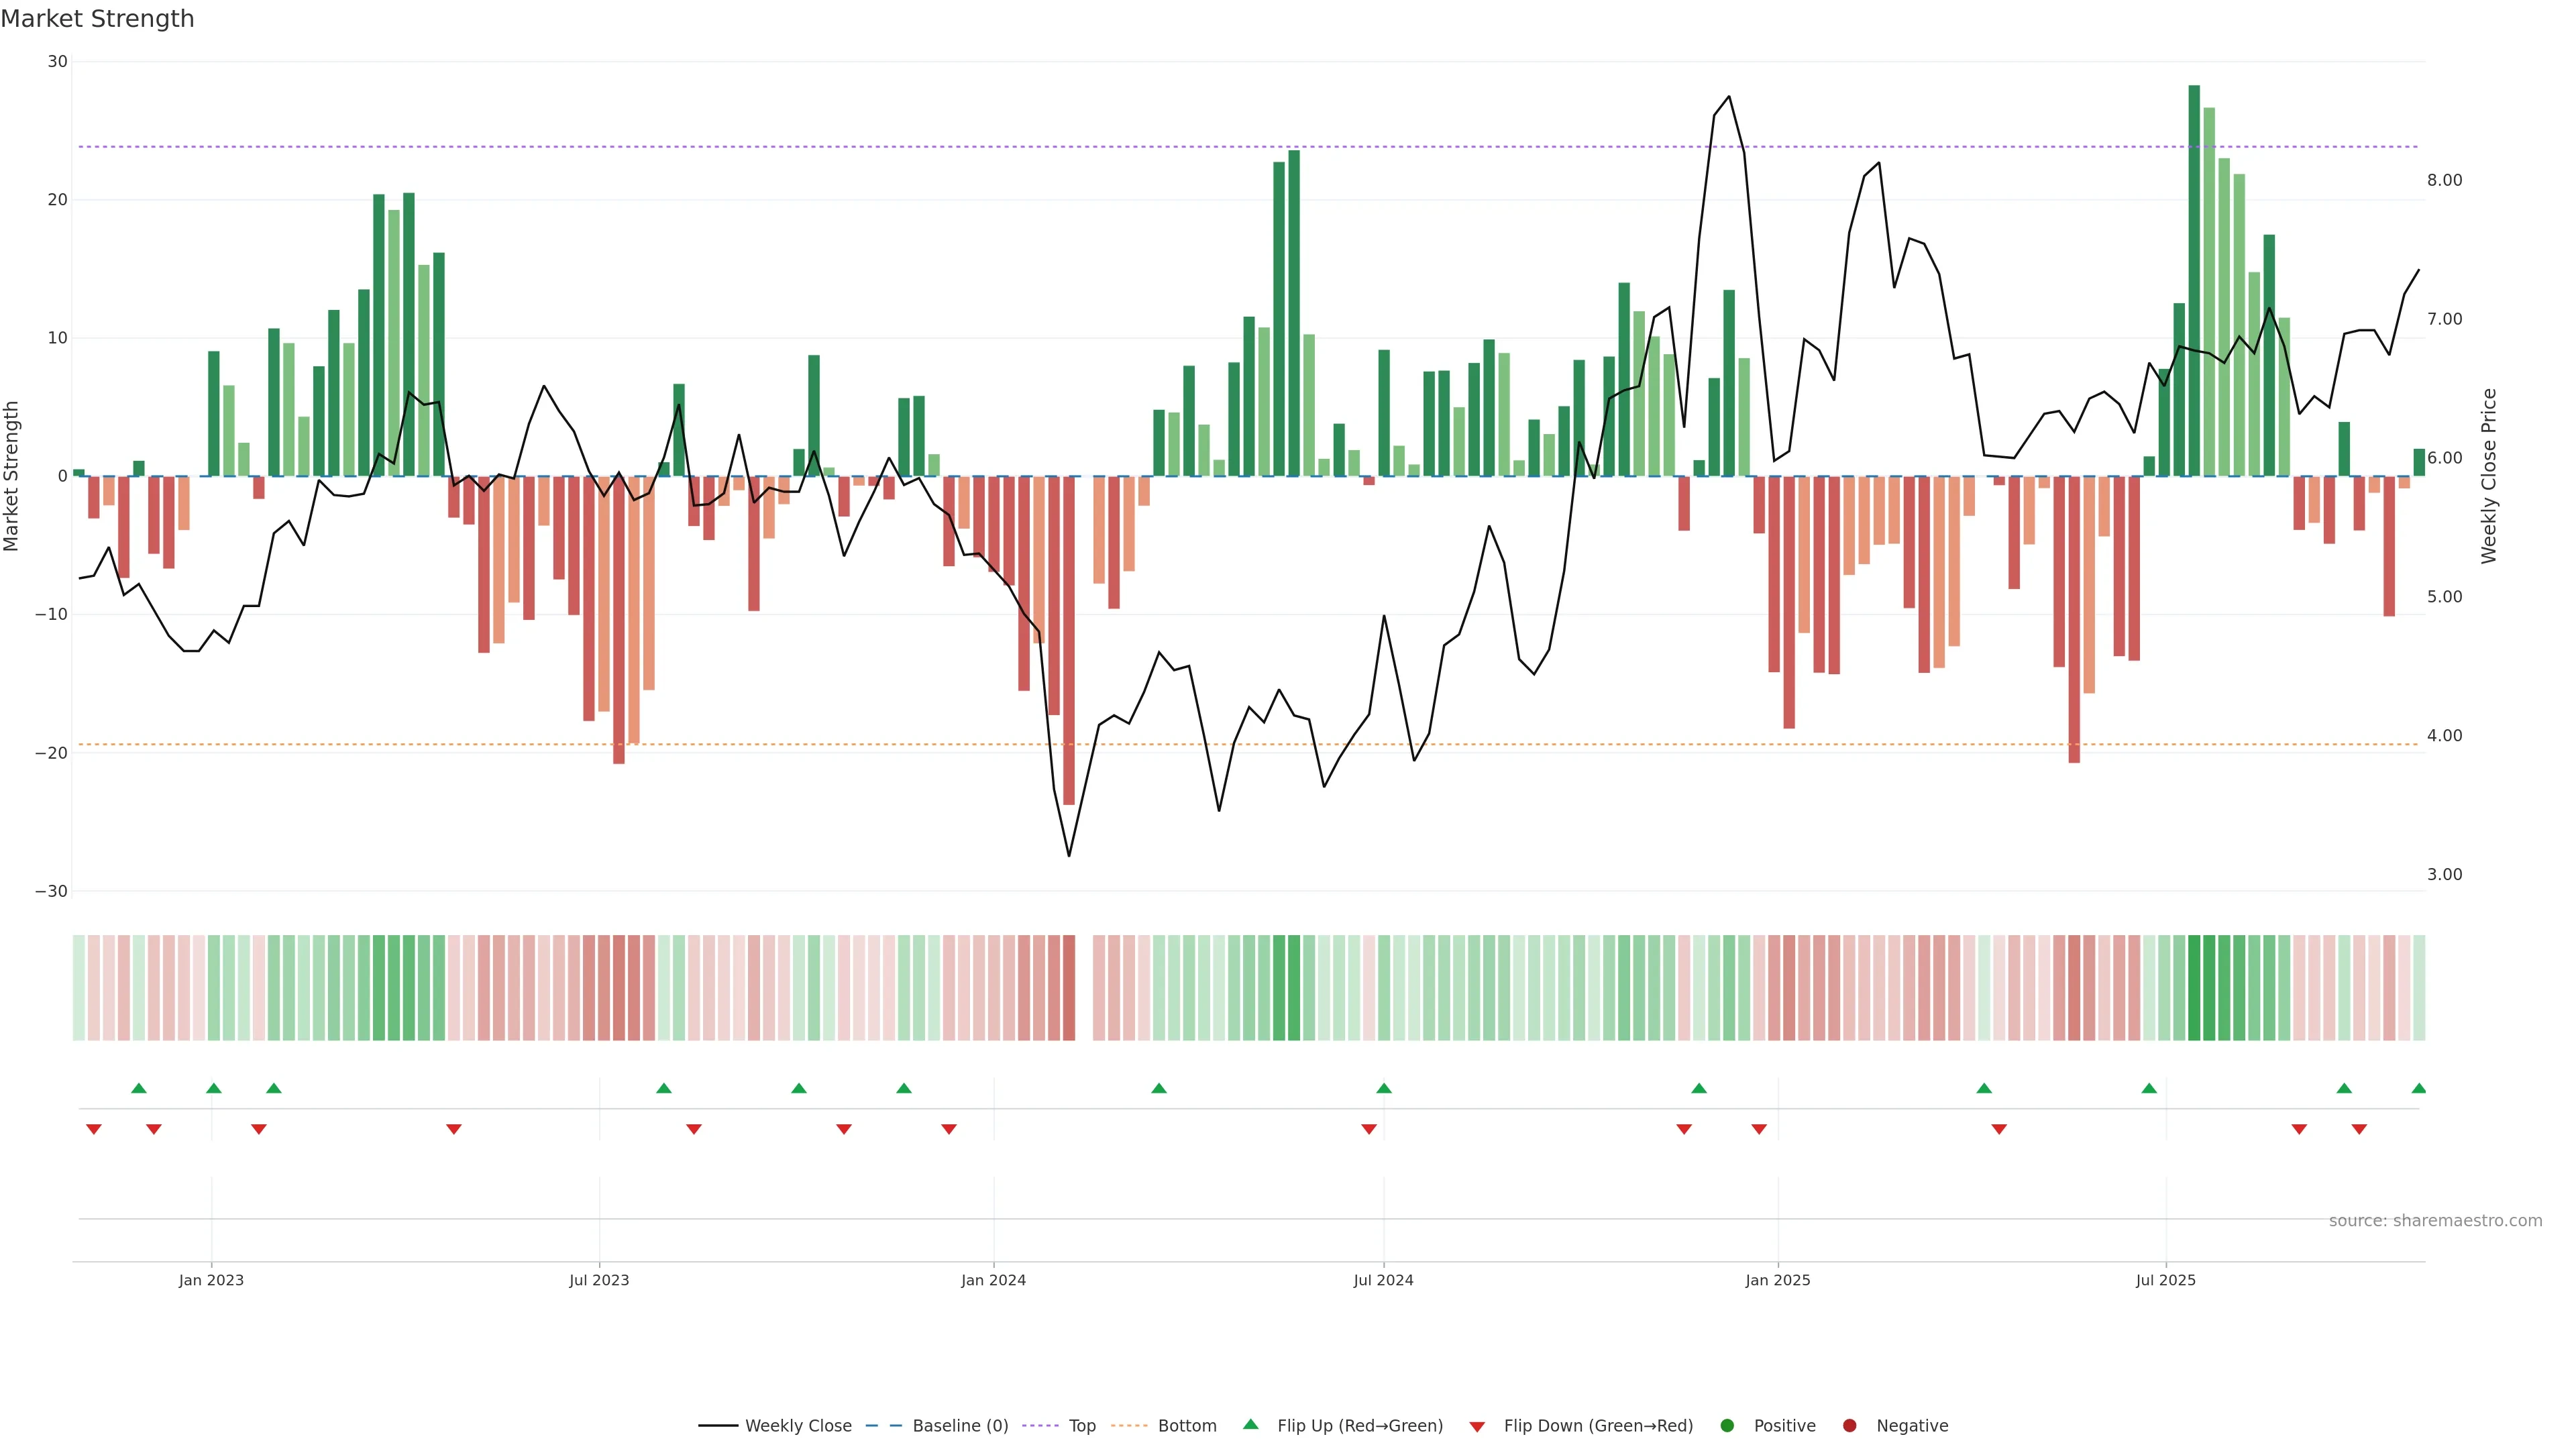Click the Weekly Close Price axis title
Screen dimensions: 2576x1449
[x=2489, y=476]
